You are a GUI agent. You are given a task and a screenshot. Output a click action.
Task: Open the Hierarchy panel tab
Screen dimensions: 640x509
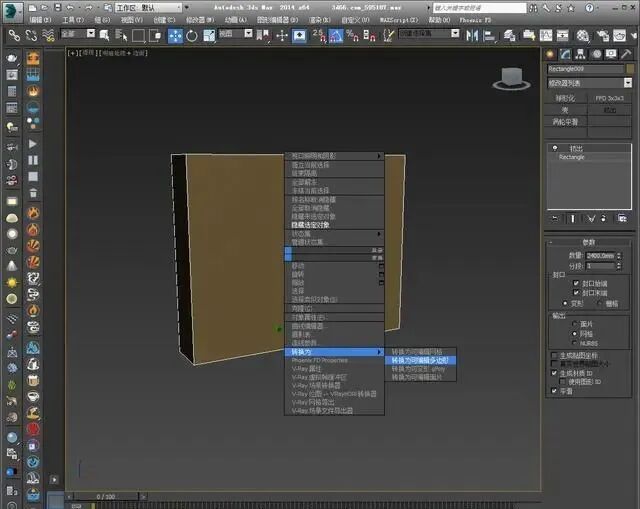point(580,54)
